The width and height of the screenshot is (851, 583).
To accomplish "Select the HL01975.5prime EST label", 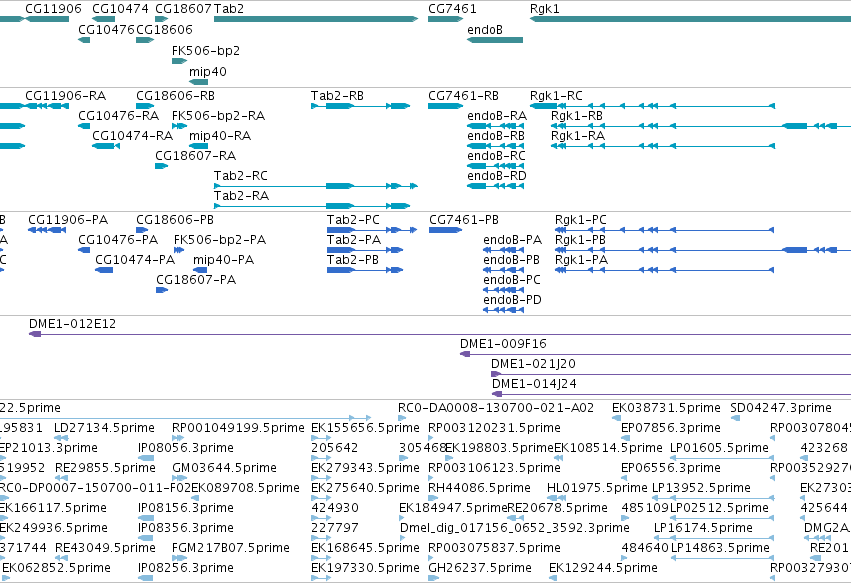I will [597, 488].
